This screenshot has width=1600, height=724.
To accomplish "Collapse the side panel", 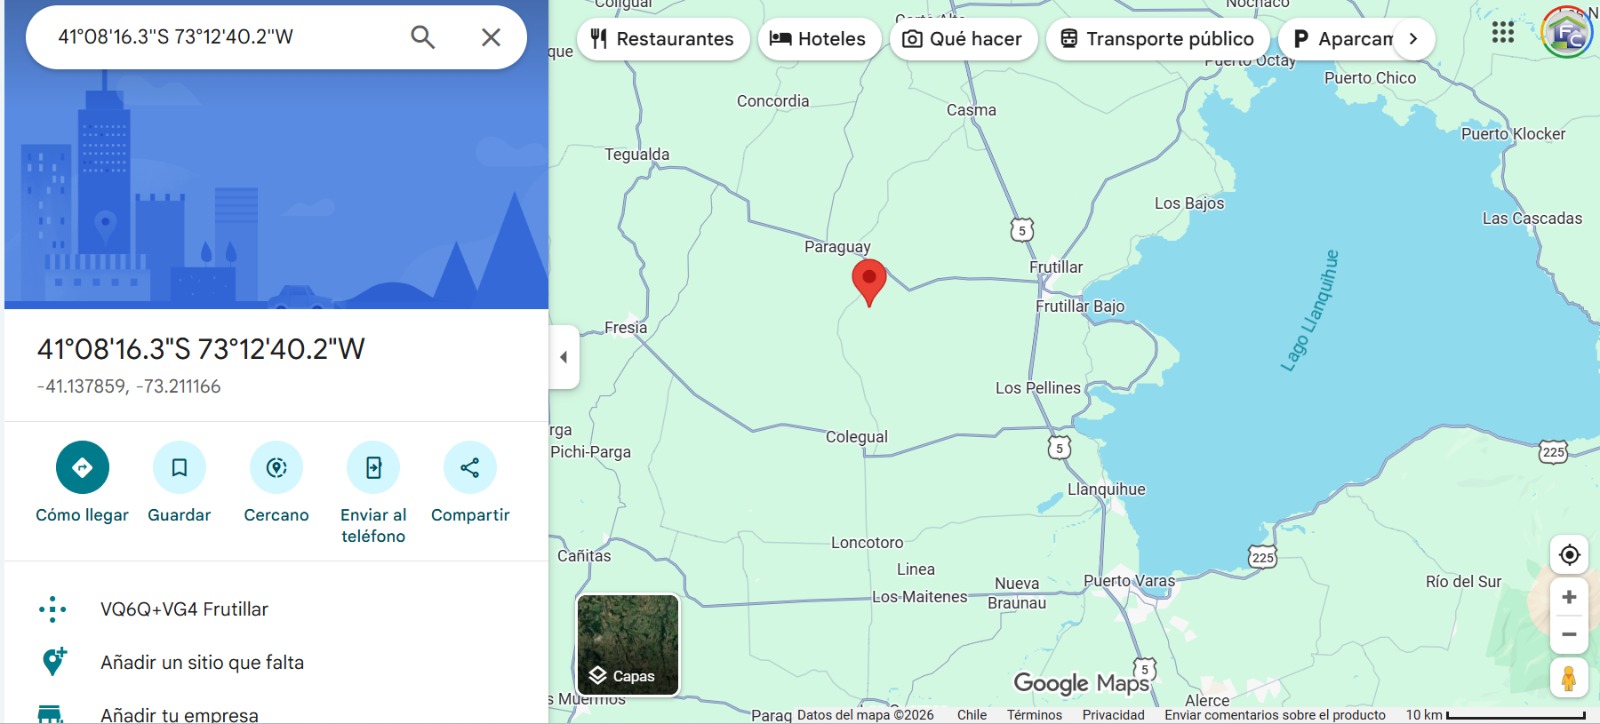I will 563,357.
